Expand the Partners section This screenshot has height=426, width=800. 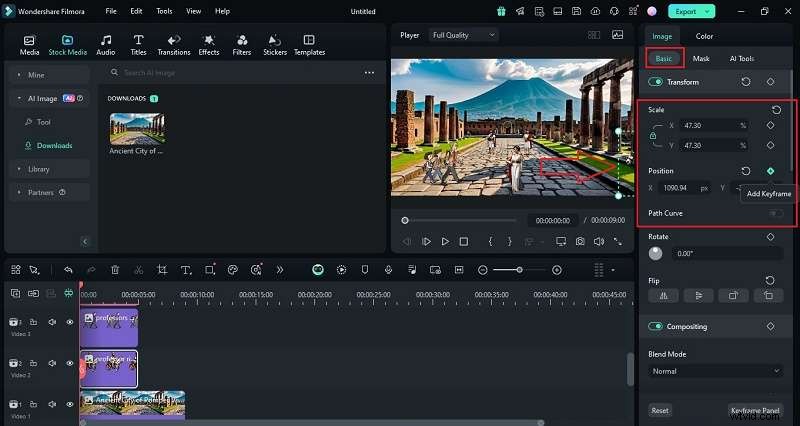tap(49, 192)
